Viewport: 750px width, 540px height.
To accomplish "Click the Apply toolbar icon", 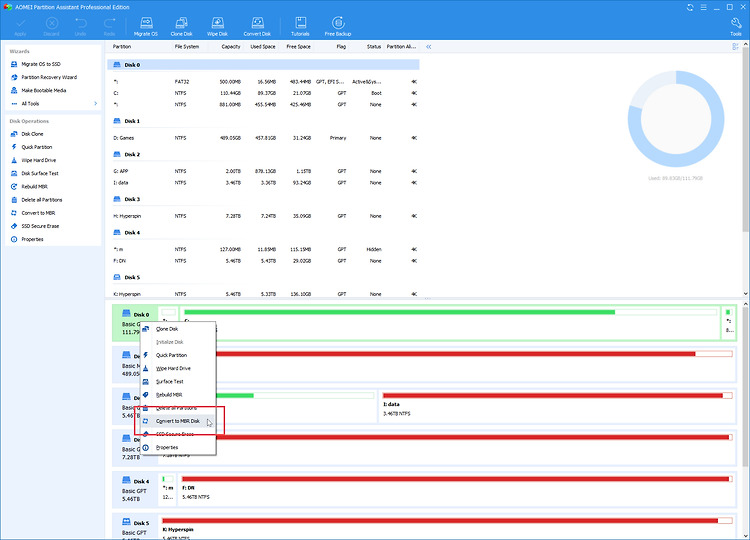I will 20,27.
